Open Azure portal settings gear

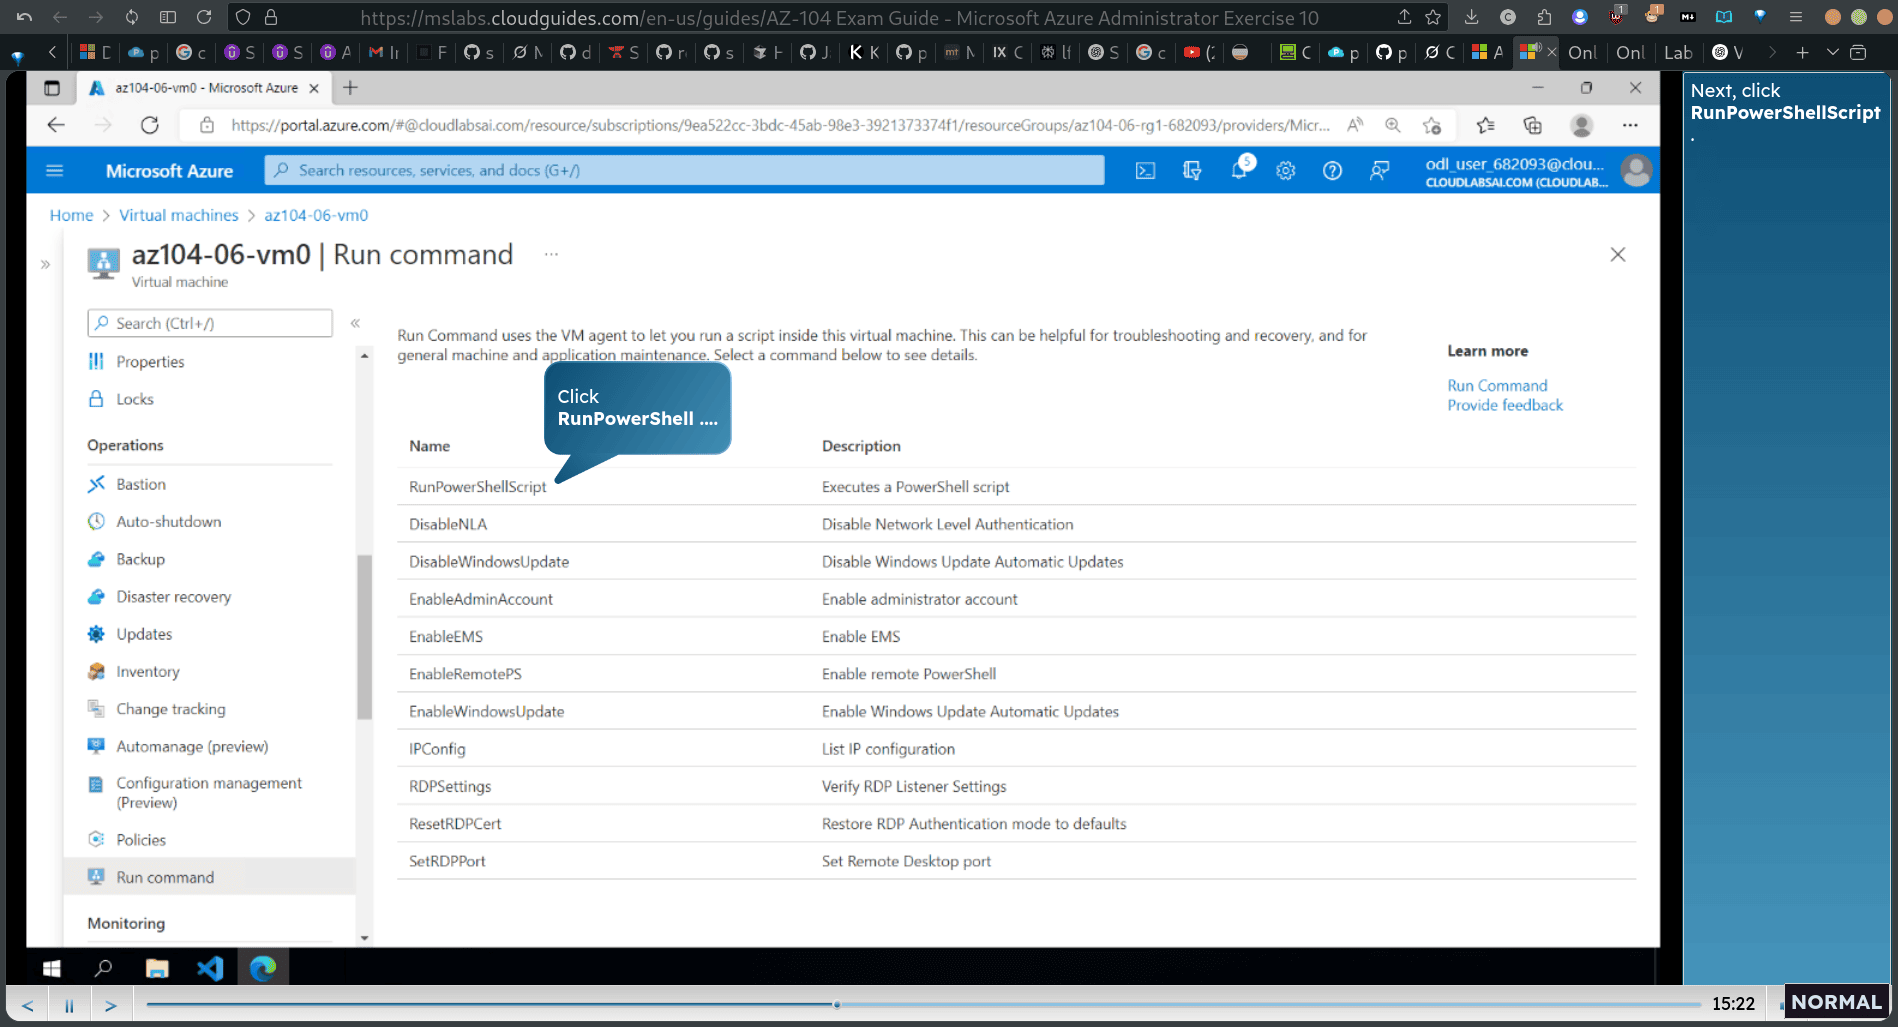(1286, 171)
